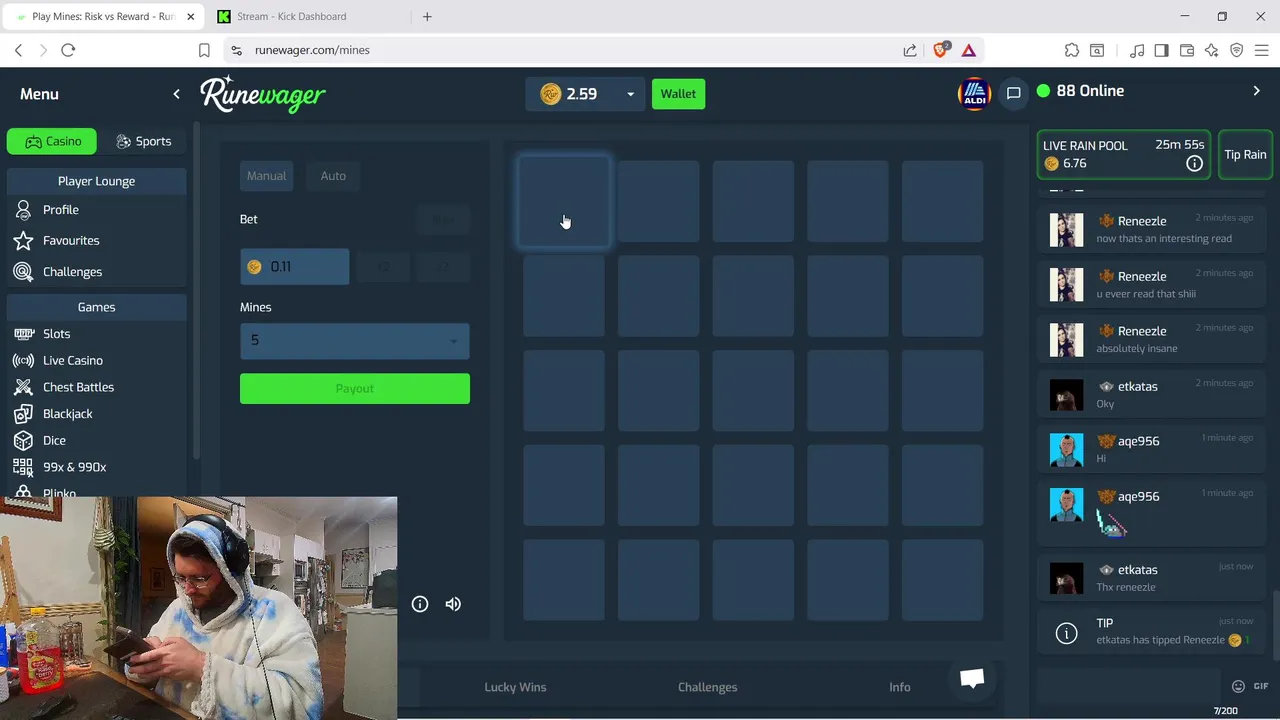The width and height of the screenshot is (1280, 720).
Task: Open the Lucky Wins tab
Action: click(x=515, y=687)
